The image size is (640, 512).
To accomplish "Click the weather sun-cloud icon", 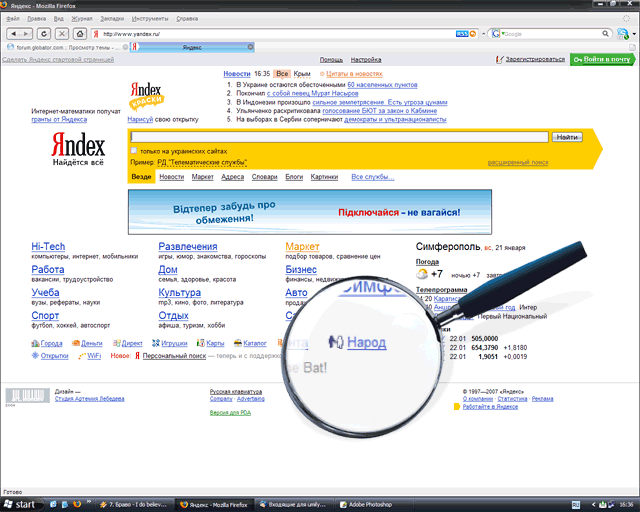I will tap(422, 274).
